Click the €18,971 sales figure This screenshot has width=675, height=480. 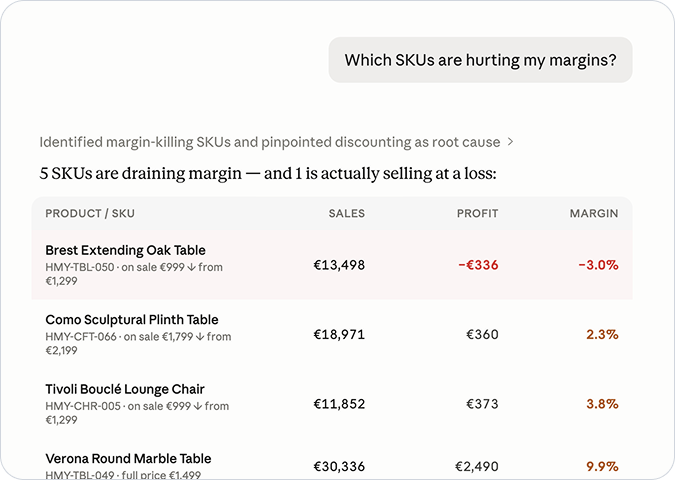click(x=339, y=334)
